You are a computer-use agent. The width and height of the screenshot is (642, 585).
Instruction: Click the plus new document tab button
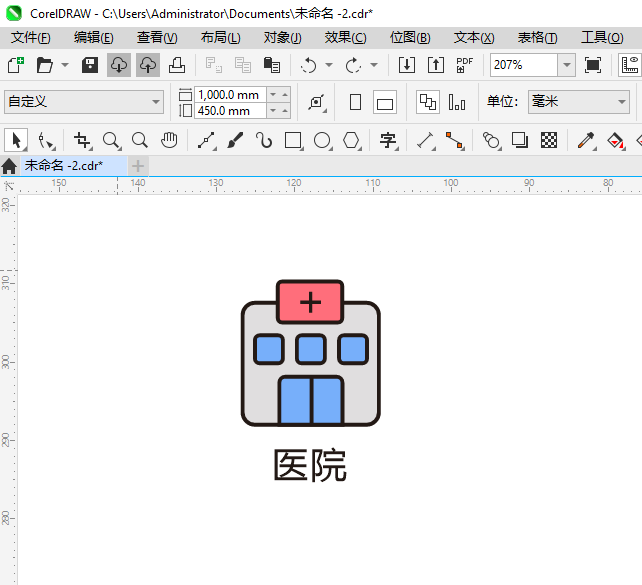click(138, 166)
